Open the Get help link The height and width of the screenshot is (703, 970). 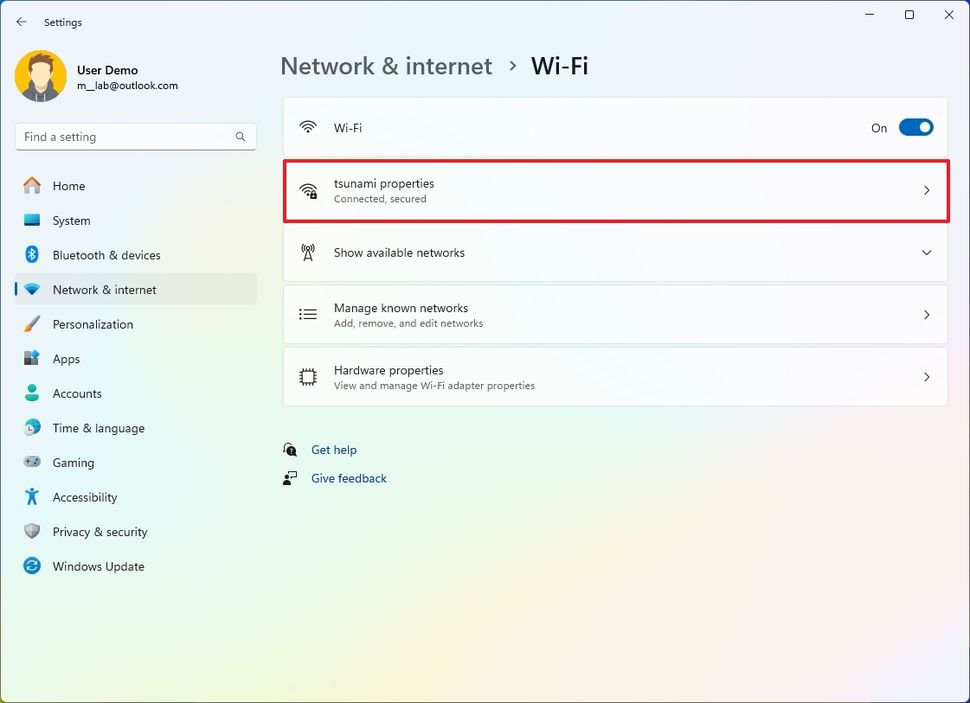(x=334, y=449)
